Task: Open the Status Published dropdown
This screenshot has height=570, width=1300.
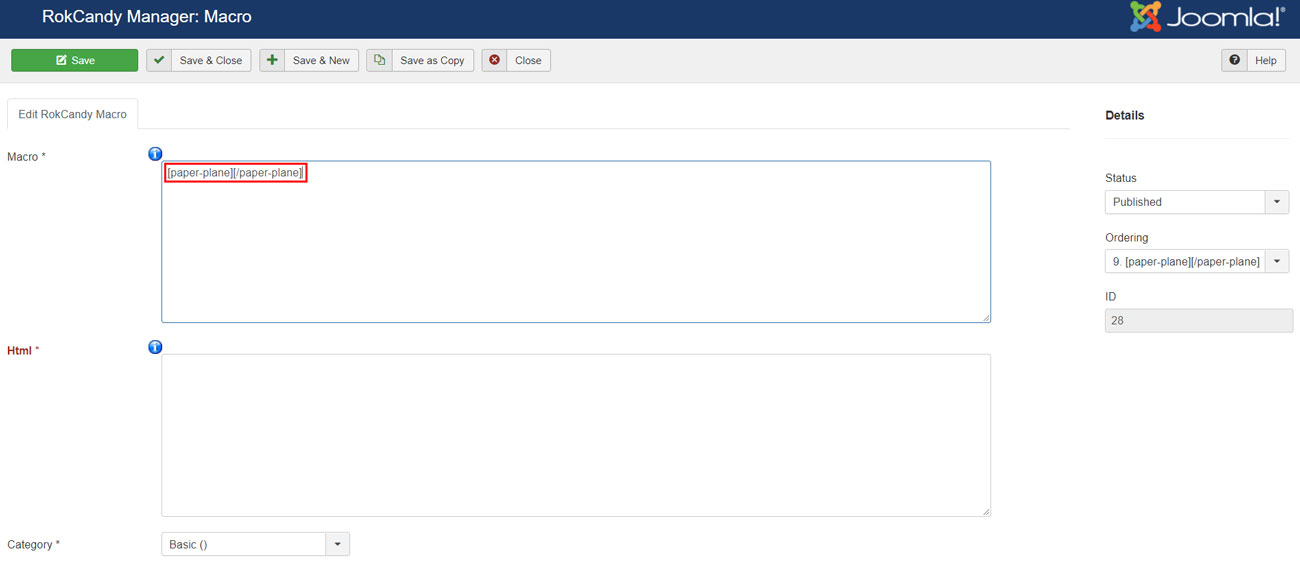Action: tap(1197, 202)
